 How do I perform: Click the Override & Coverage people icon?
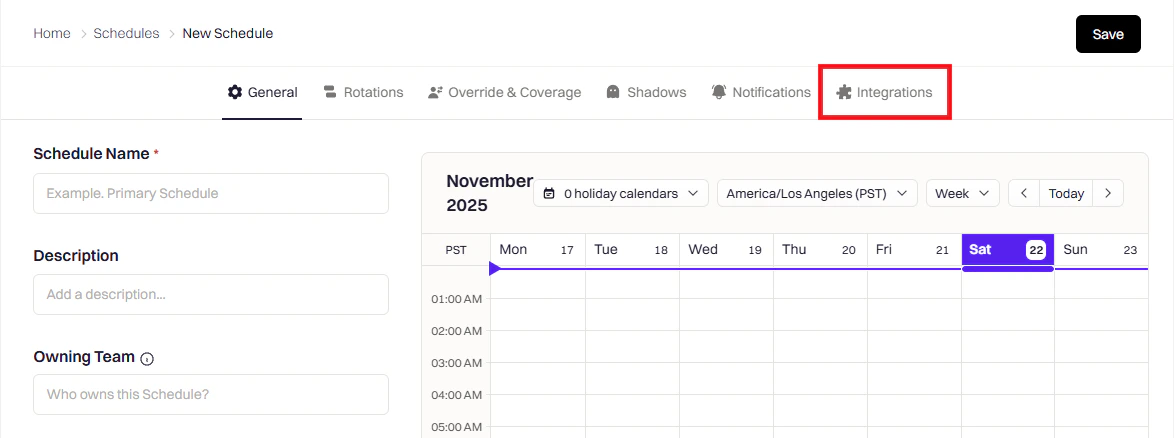click(x=435, y=92)
